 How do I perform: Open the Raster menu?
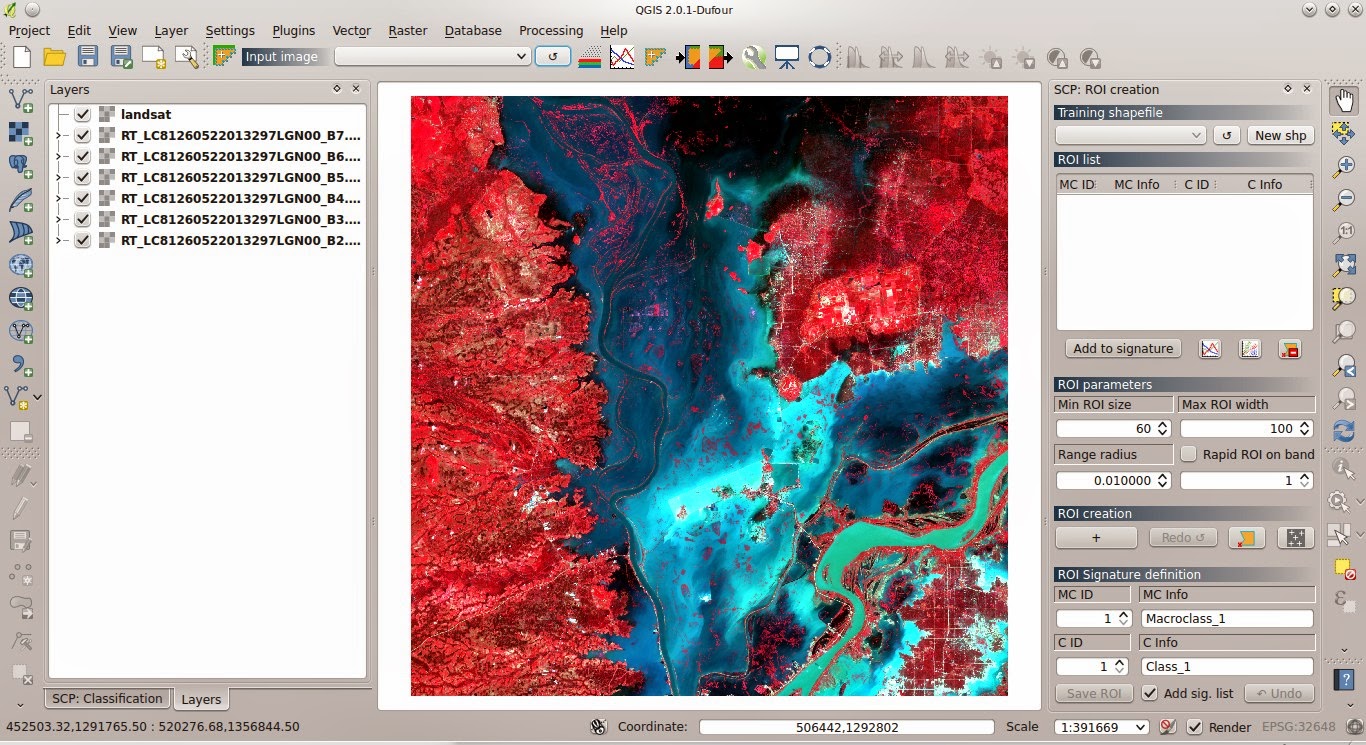tap(407, 31)
